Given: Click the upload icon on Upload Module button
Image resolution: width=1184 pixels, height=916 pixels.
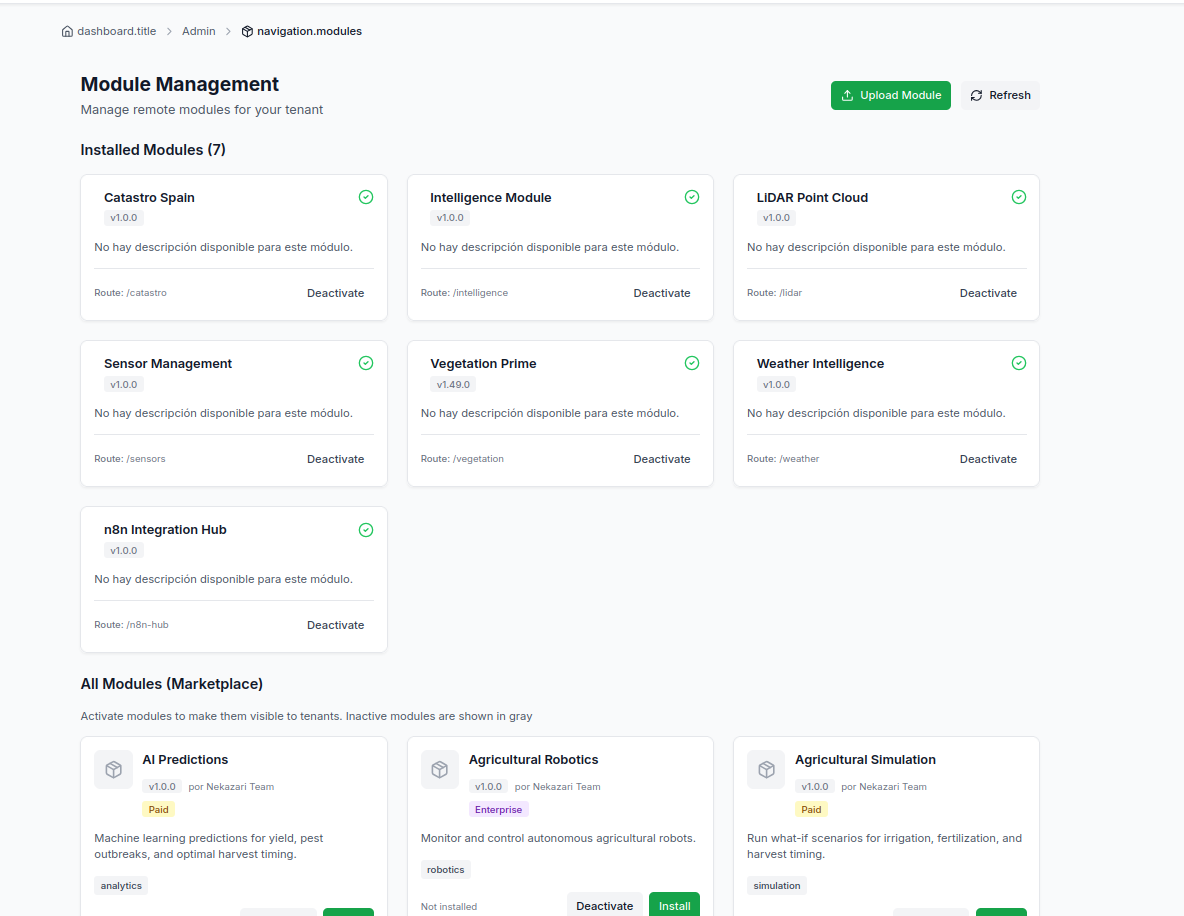Looking at the screenshot, I should [x=849, y=95].
